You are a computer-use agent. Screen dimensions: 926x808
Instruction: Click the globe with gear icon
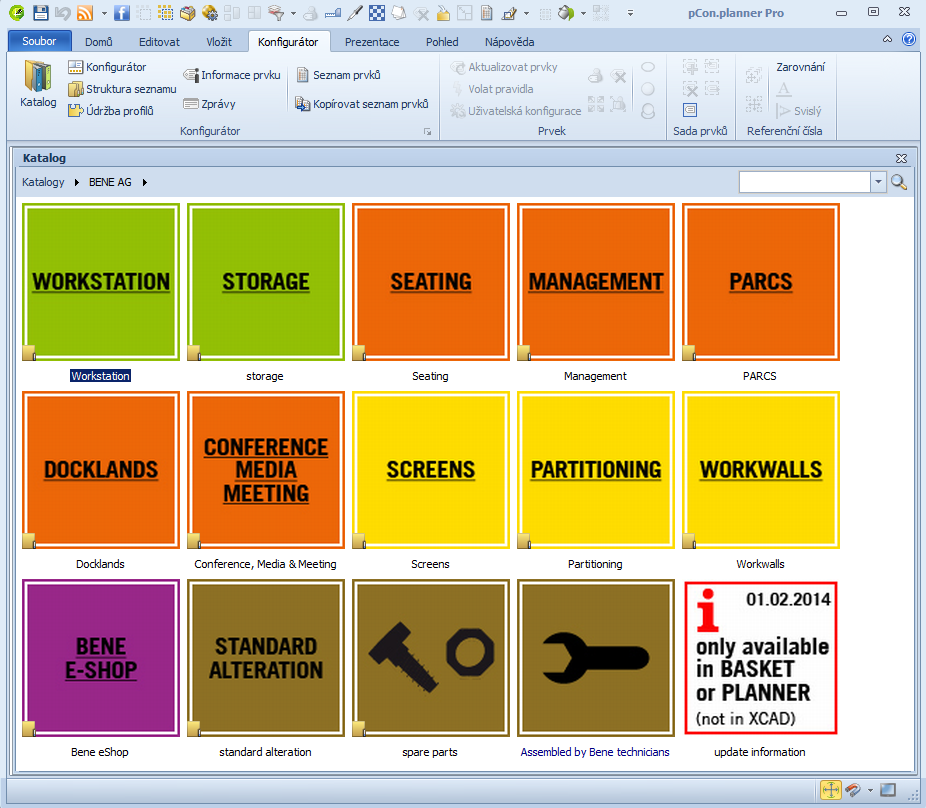point(210,12)
